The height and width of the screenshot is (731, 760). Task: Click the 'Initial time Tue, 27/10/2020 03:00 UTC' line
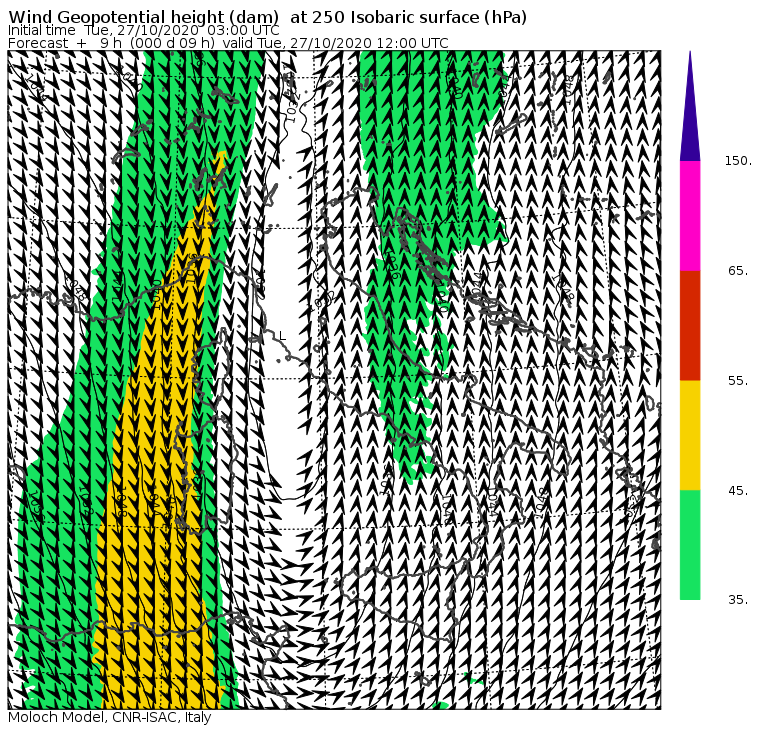pos(143,30)
